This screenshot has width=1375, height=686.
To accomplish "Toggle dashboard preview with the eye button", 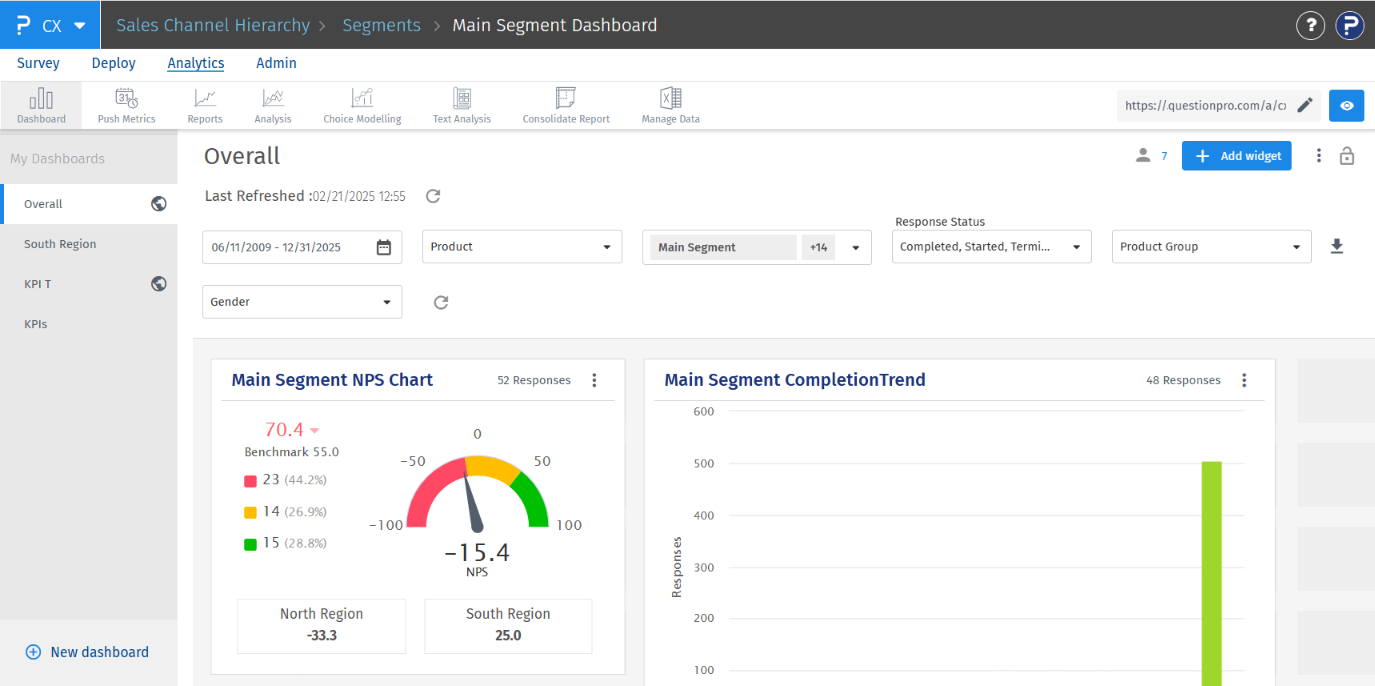I will [1346, 105].
